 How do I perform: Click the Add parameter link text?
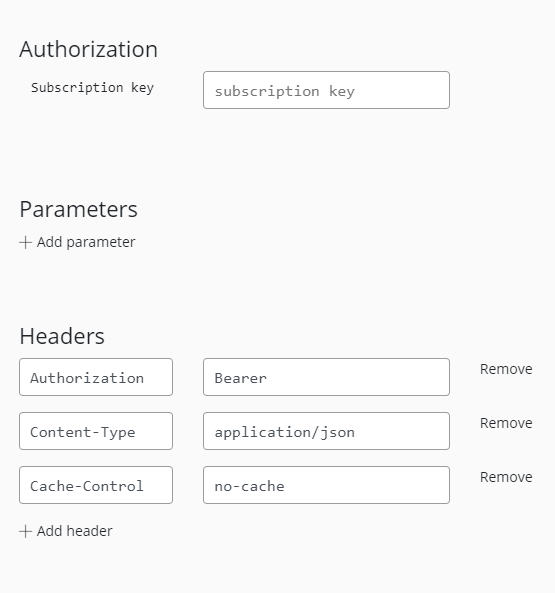pos(86,242)
